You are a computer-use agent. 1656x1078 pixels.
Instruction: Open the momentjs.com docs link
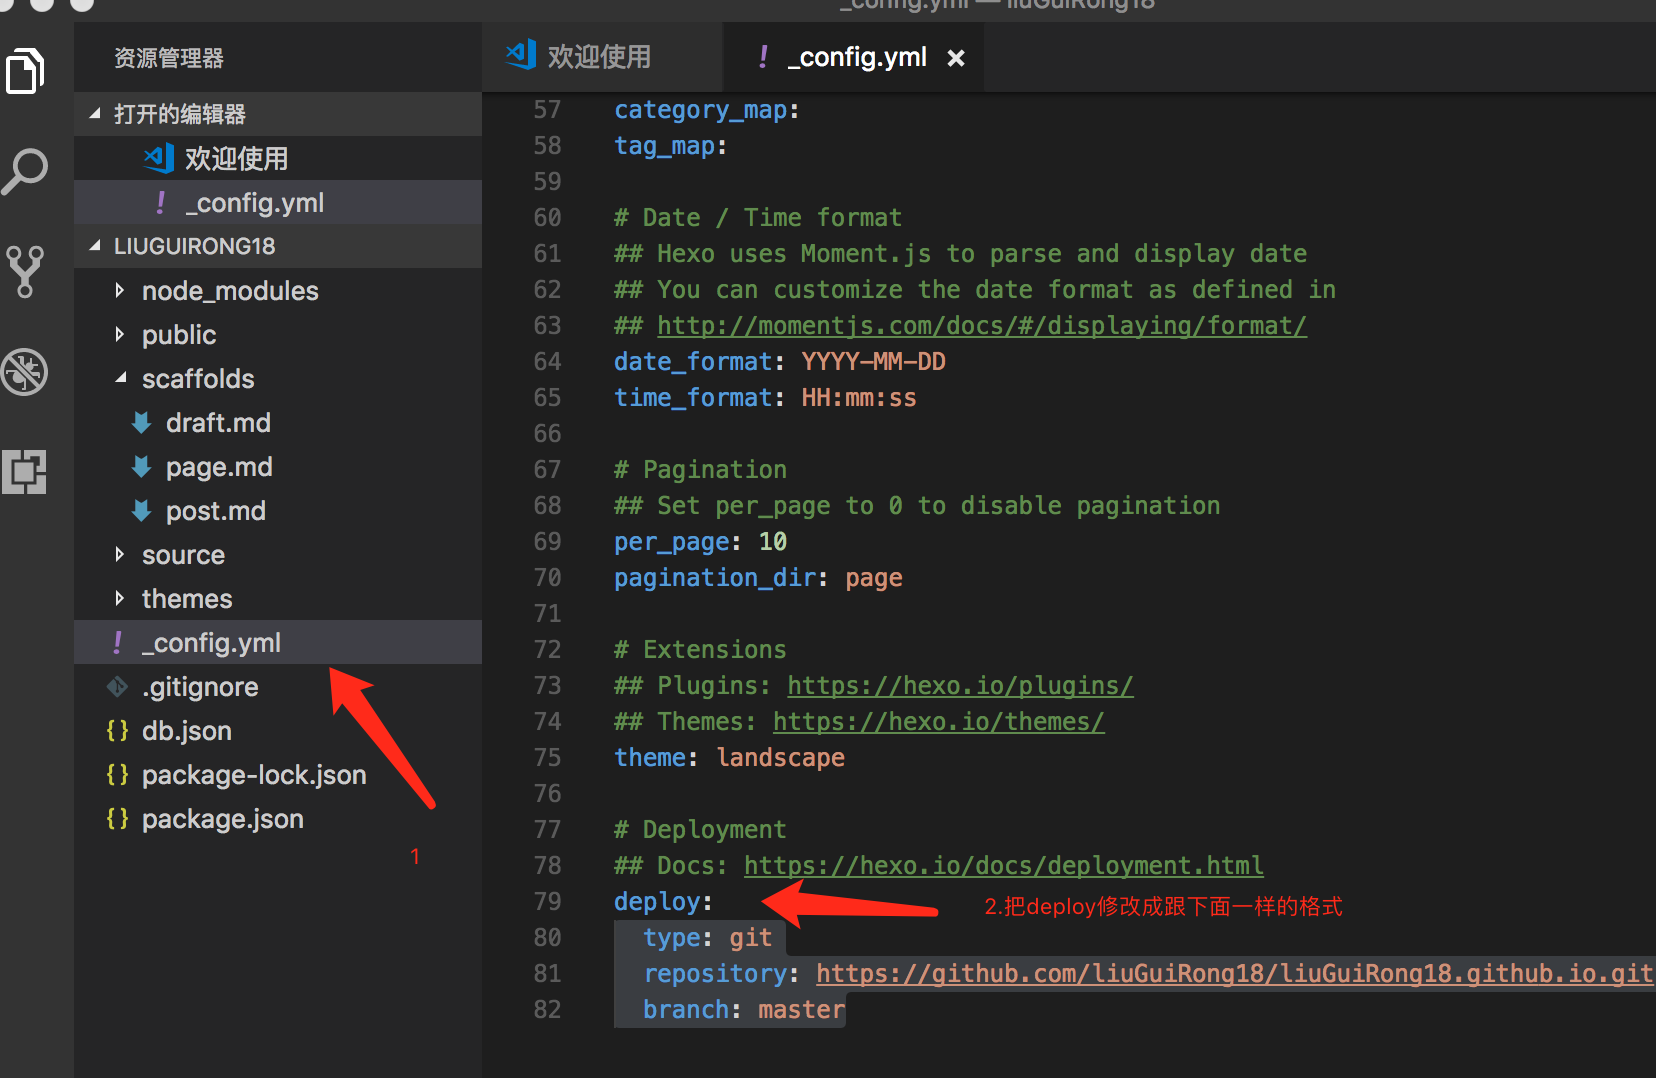point(981,326)
